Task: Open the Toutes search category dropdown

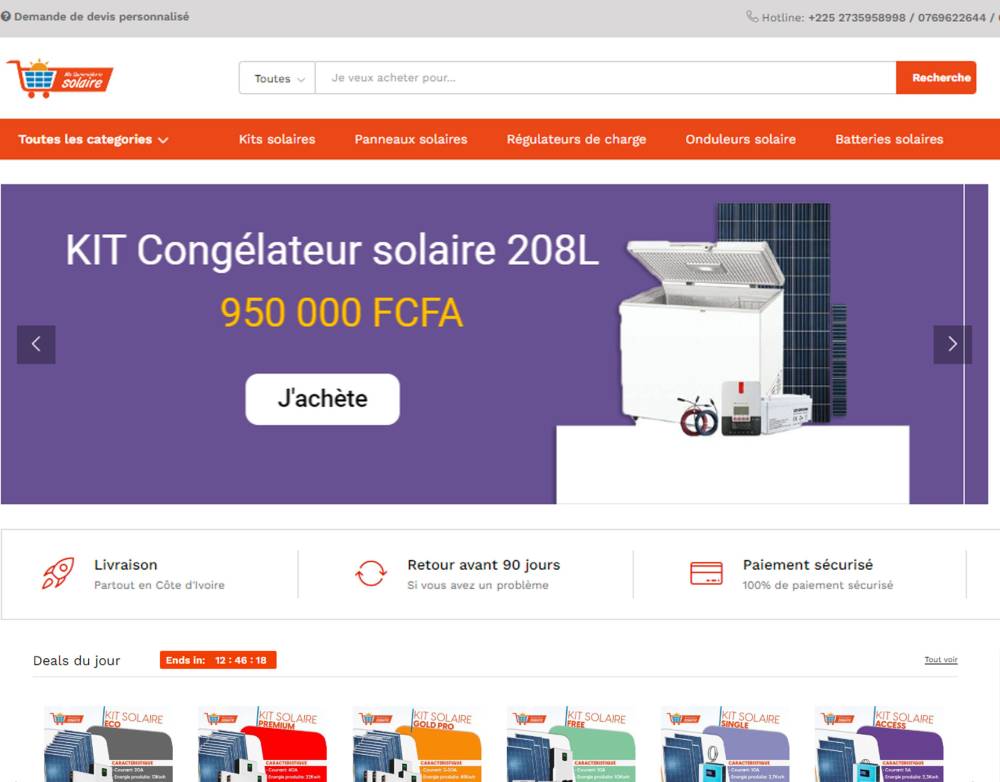Action: point(277,78)
